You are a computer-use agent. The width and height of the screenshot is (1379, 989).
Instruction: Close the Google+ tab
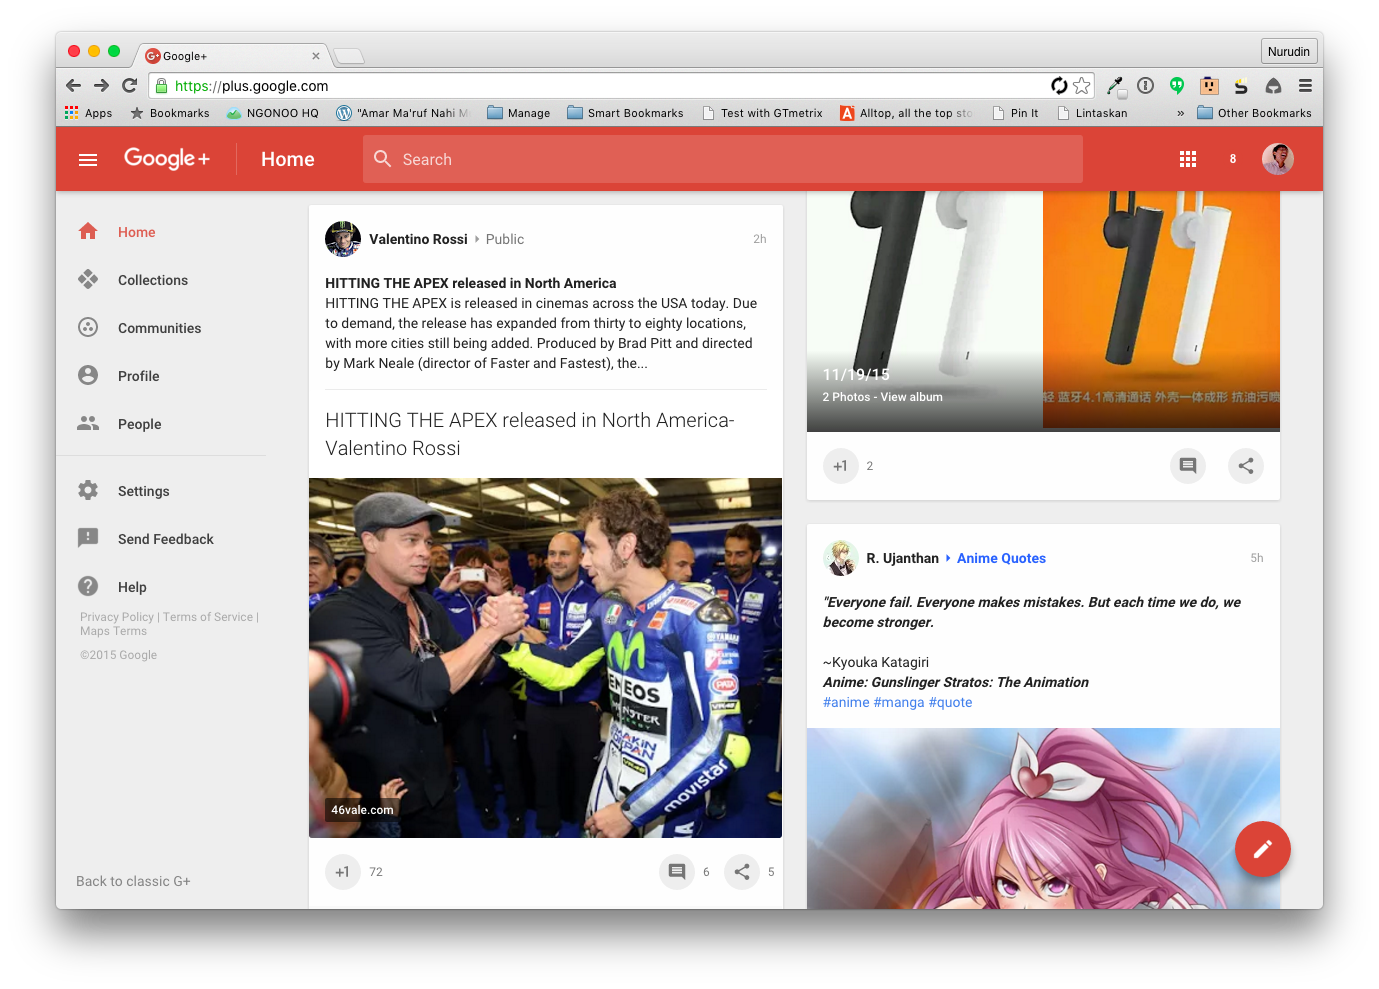[x=316, y=56]
